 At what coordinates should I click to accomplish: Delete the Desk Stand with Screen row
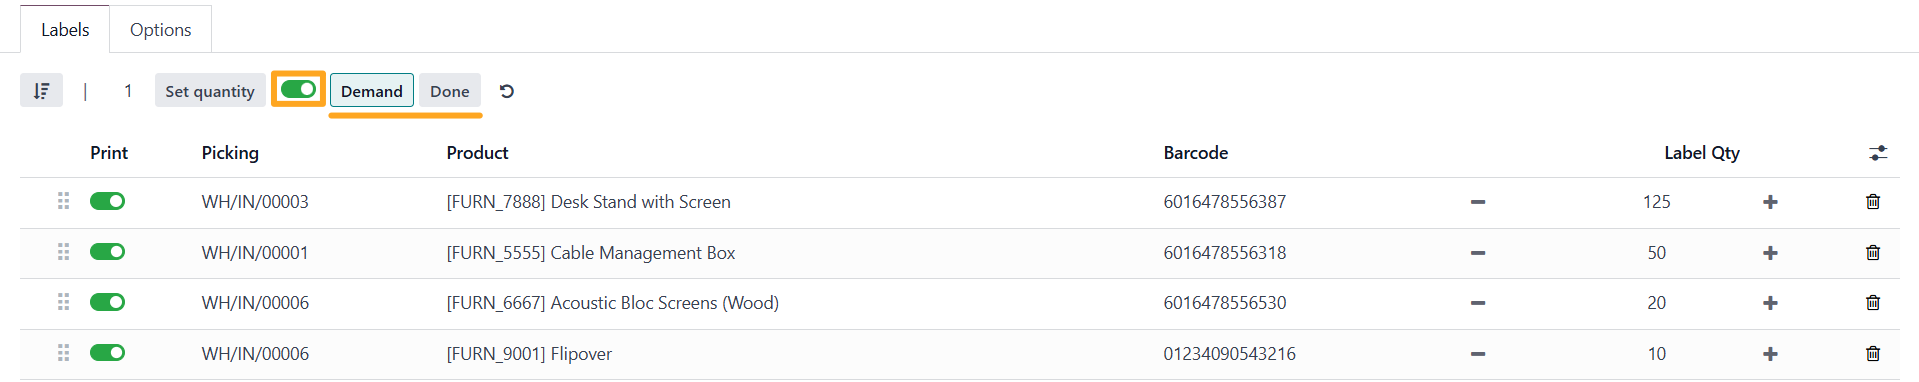1873,202
